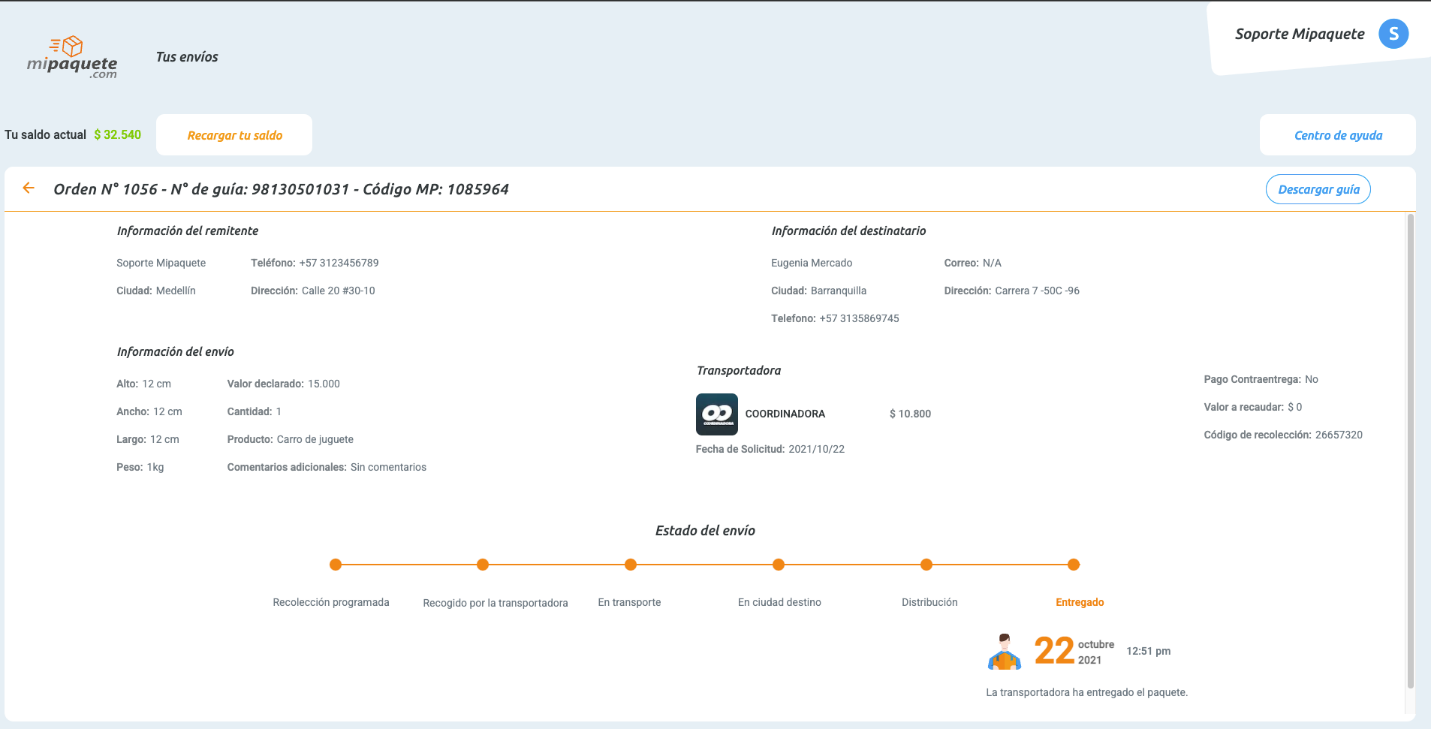Image resolution: width=1431 pixels, height=729 pixels.
Task: Click the Descargar guía button
Action: coord(1318,189)
